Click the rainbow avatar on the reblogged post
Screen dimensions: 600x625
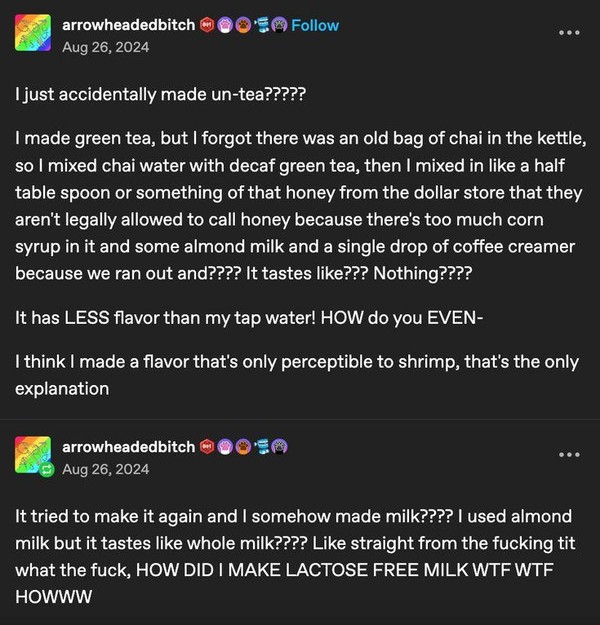coord(33,454)
